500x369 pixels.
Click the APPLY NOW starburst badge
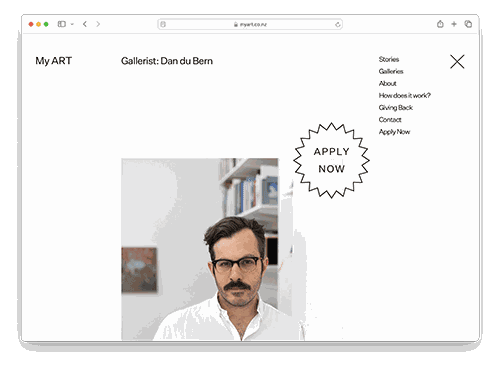click(331, 160)
